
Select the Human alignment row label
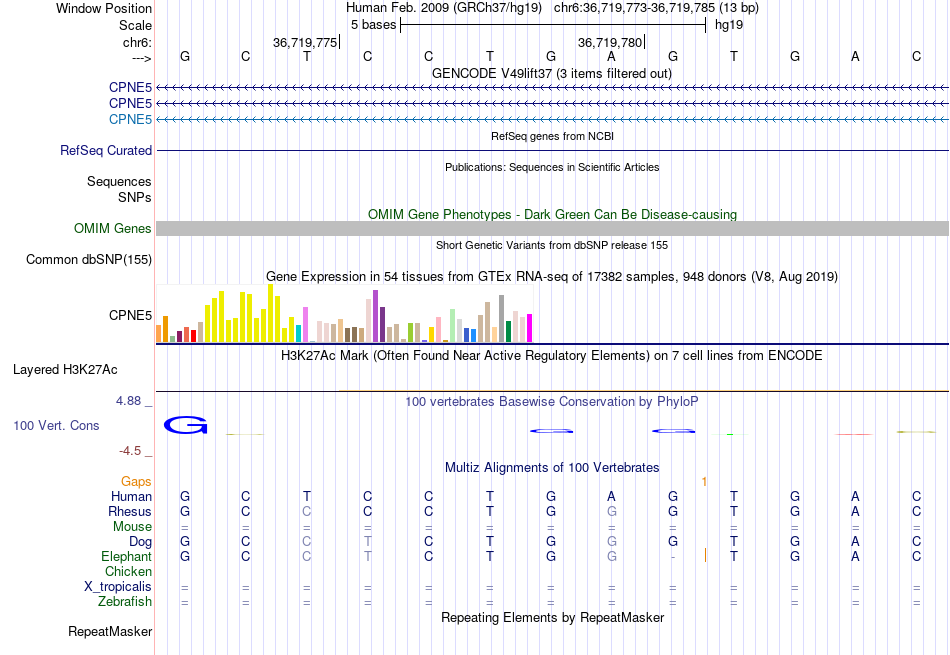[x=131, y=496]
